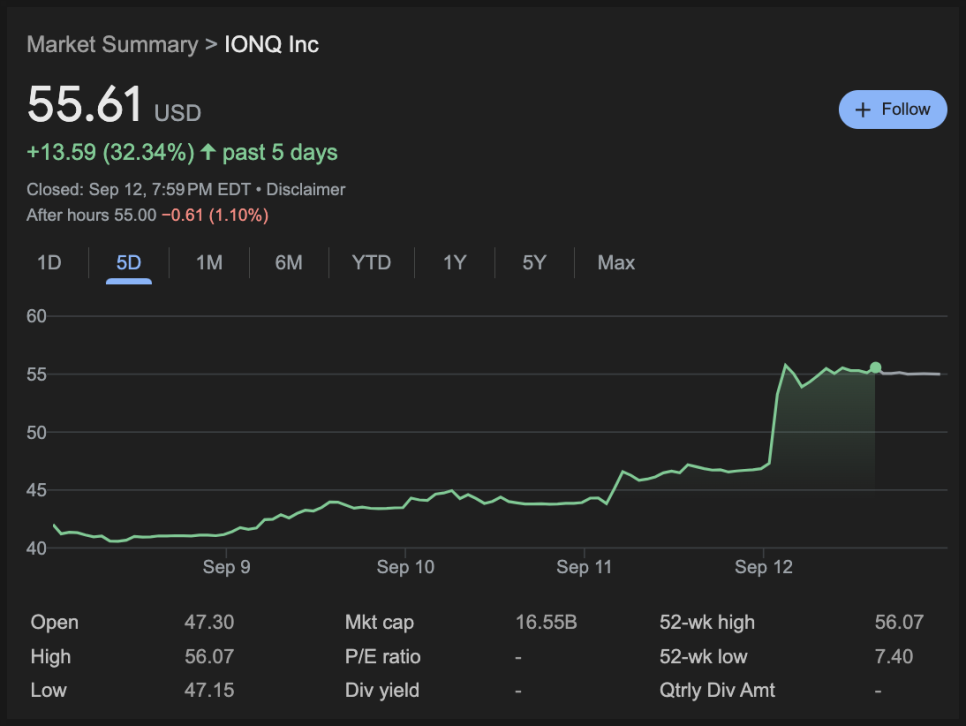Select the YTD range tab
This screenshot has width=966, height=726.
pyautogui.click(x=371, y=263)
